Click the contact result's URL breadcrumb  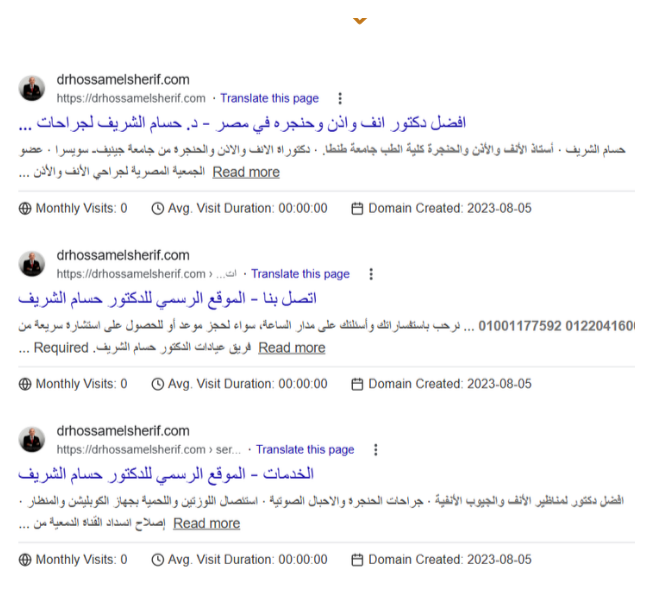tap(147, 274)
